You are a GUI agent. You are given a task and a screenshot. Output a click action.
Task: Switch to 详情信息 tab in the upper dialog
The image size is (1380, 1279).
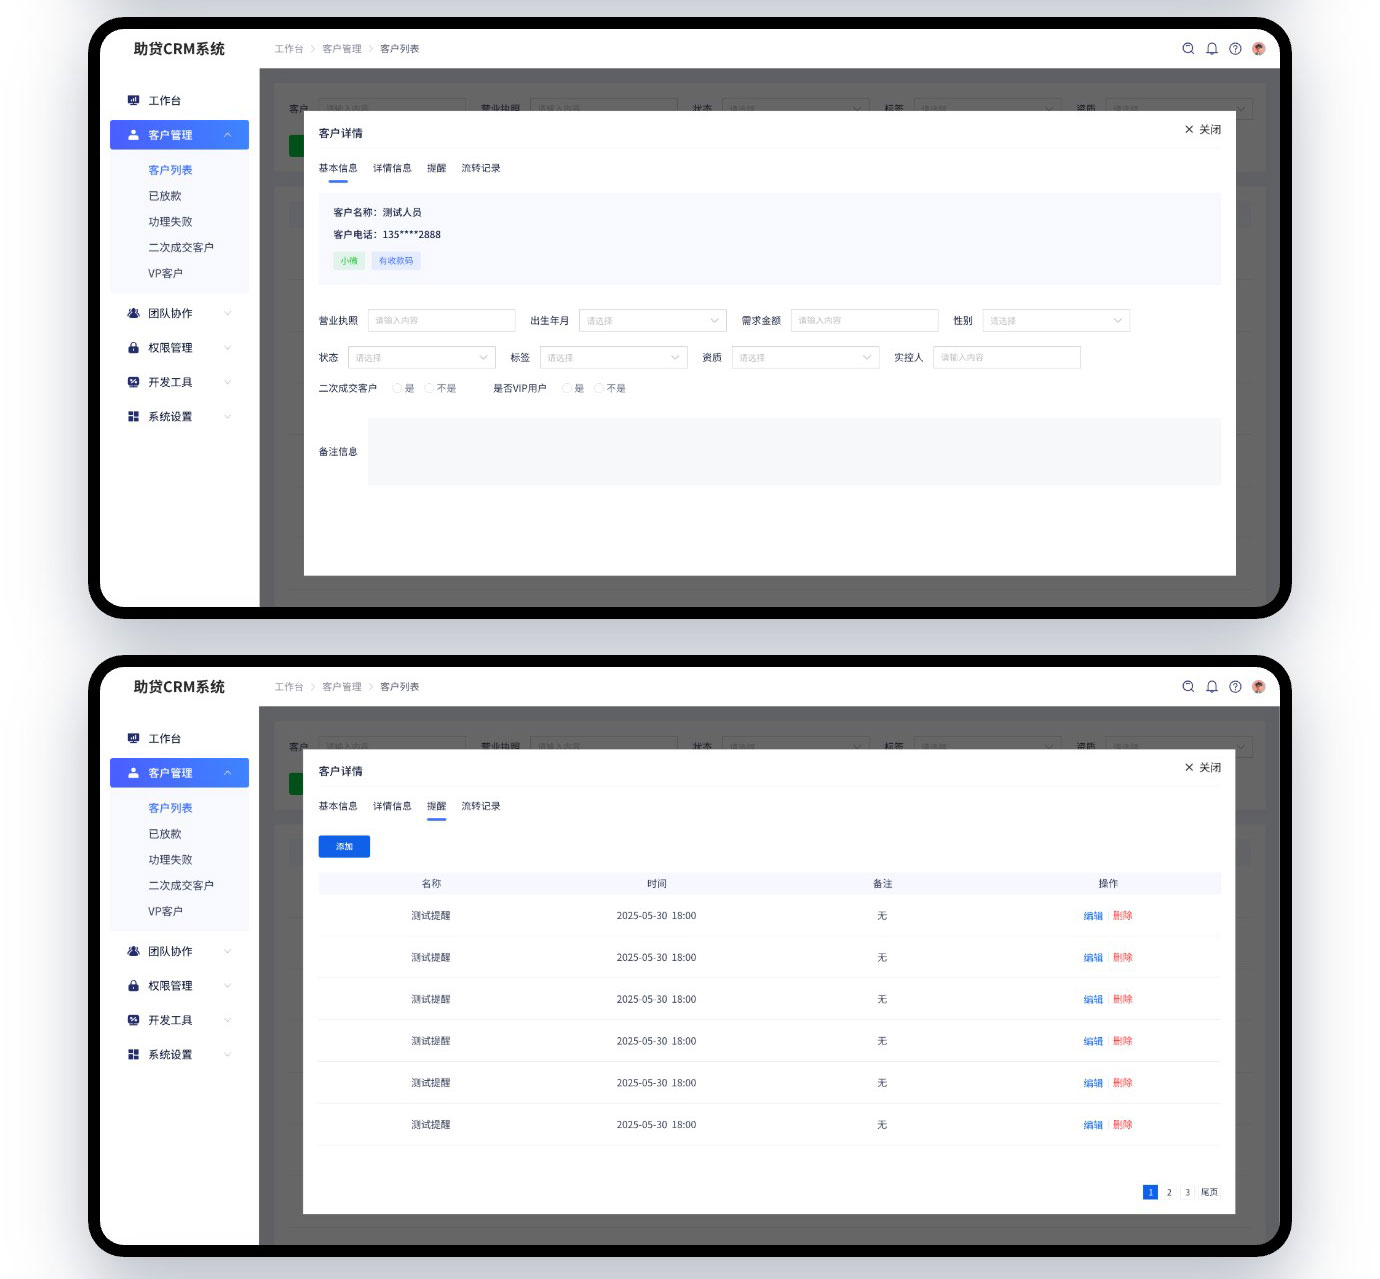click(392, 168)
